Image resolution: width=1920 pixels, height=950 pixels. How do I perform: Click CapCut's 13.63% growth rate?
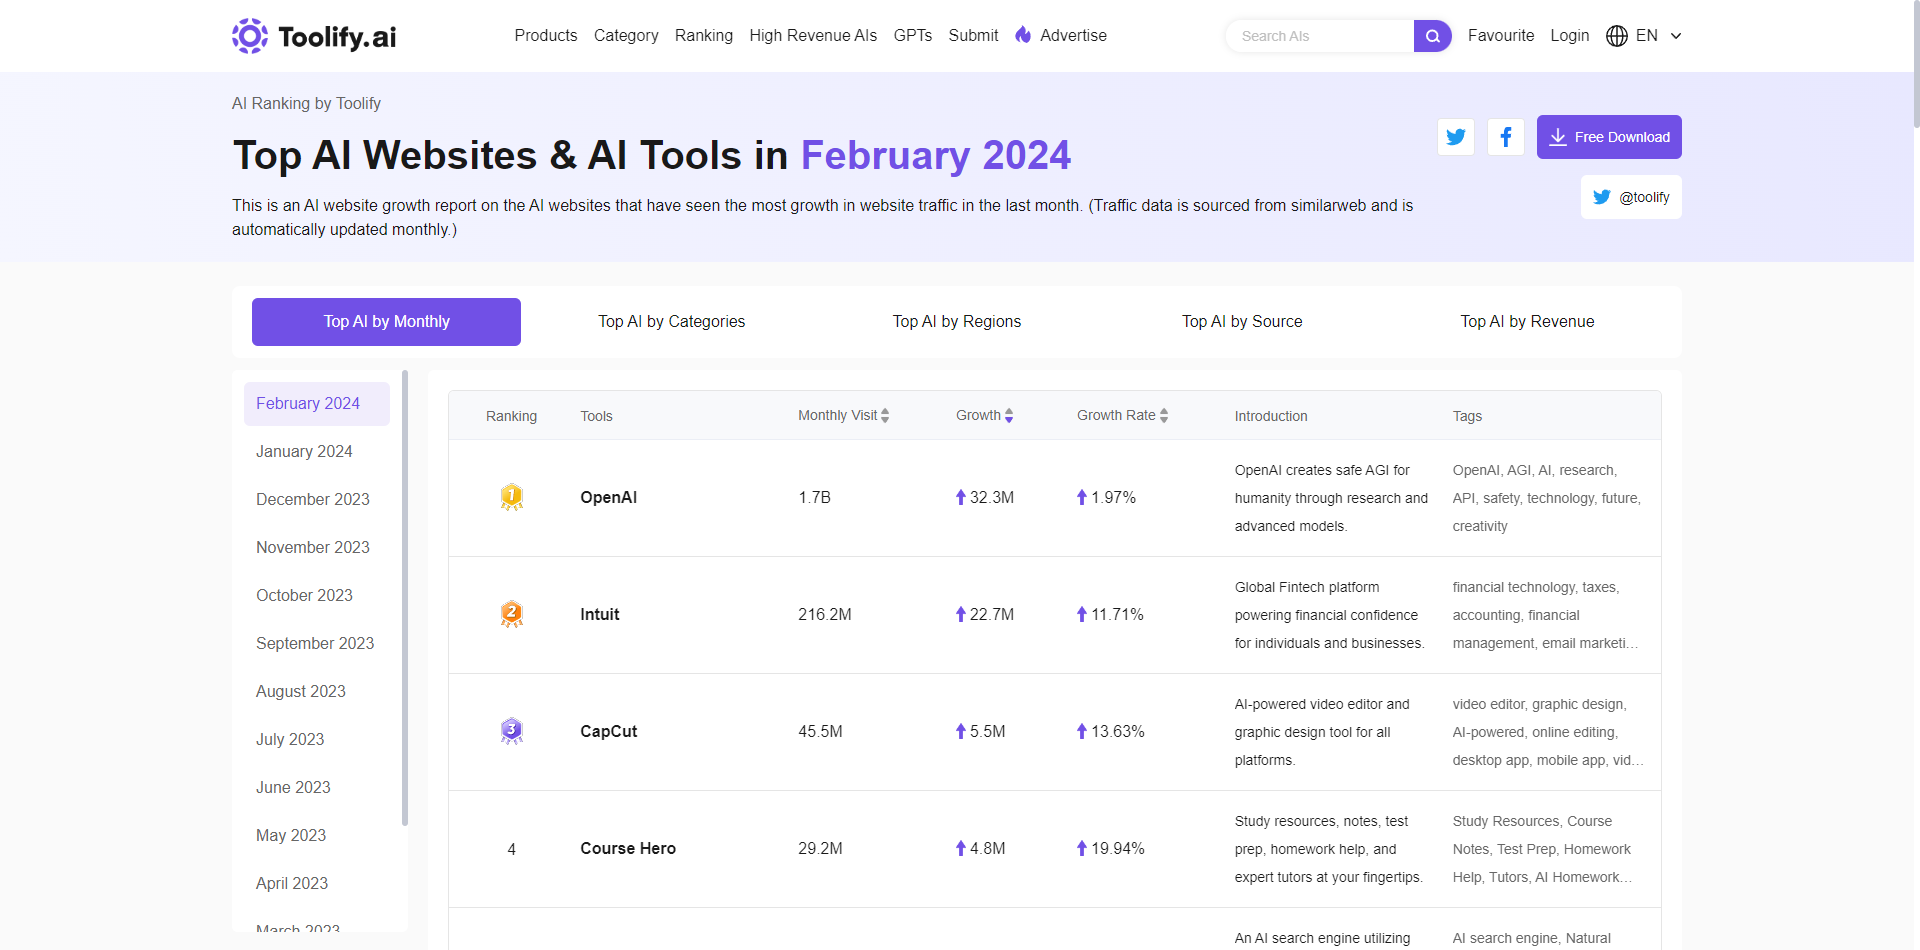pyautogui.click(x=1117, y=731)
